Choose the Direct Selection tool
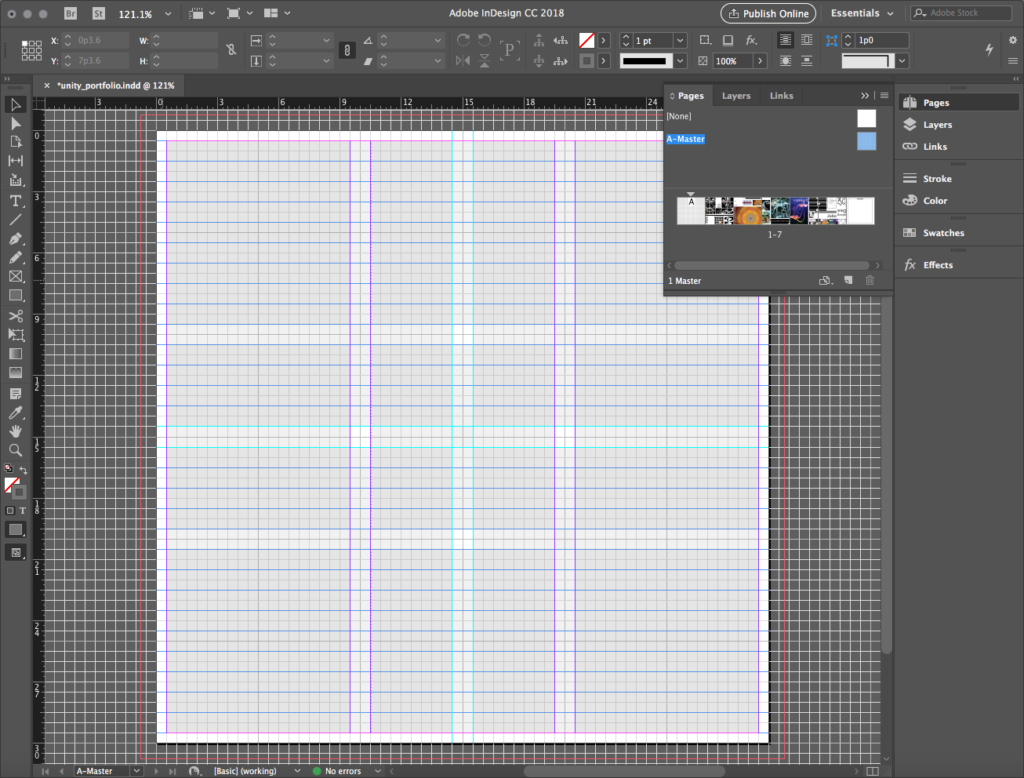This screenshot has height=778, width=1024. 16,123
